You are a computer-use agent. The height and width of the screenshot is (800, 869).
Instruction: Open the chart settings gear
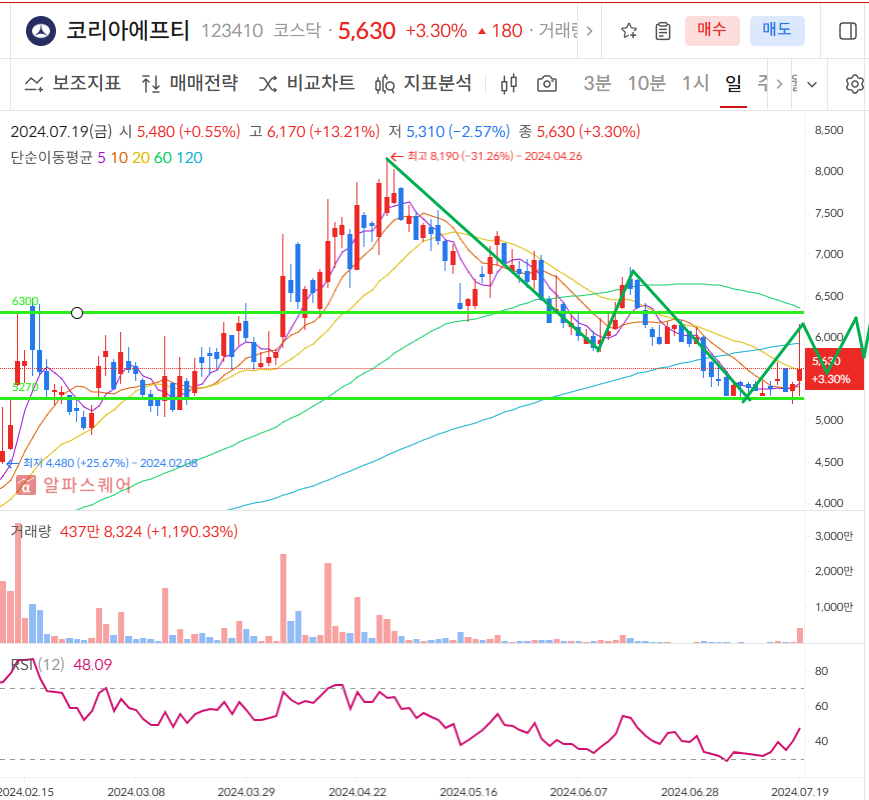coord(857,86)
